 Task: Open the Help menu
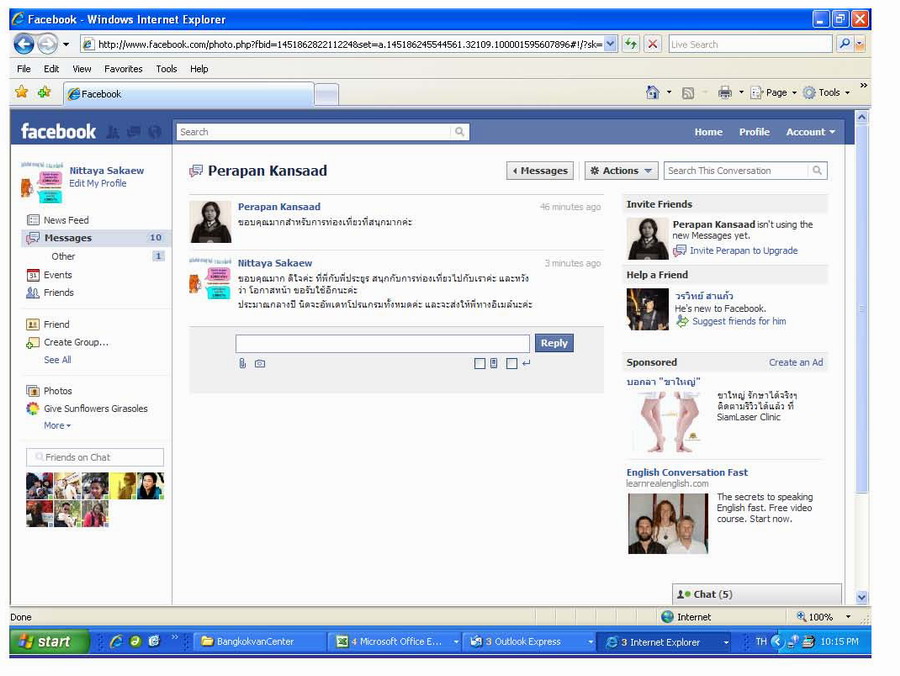coord(199,69)
